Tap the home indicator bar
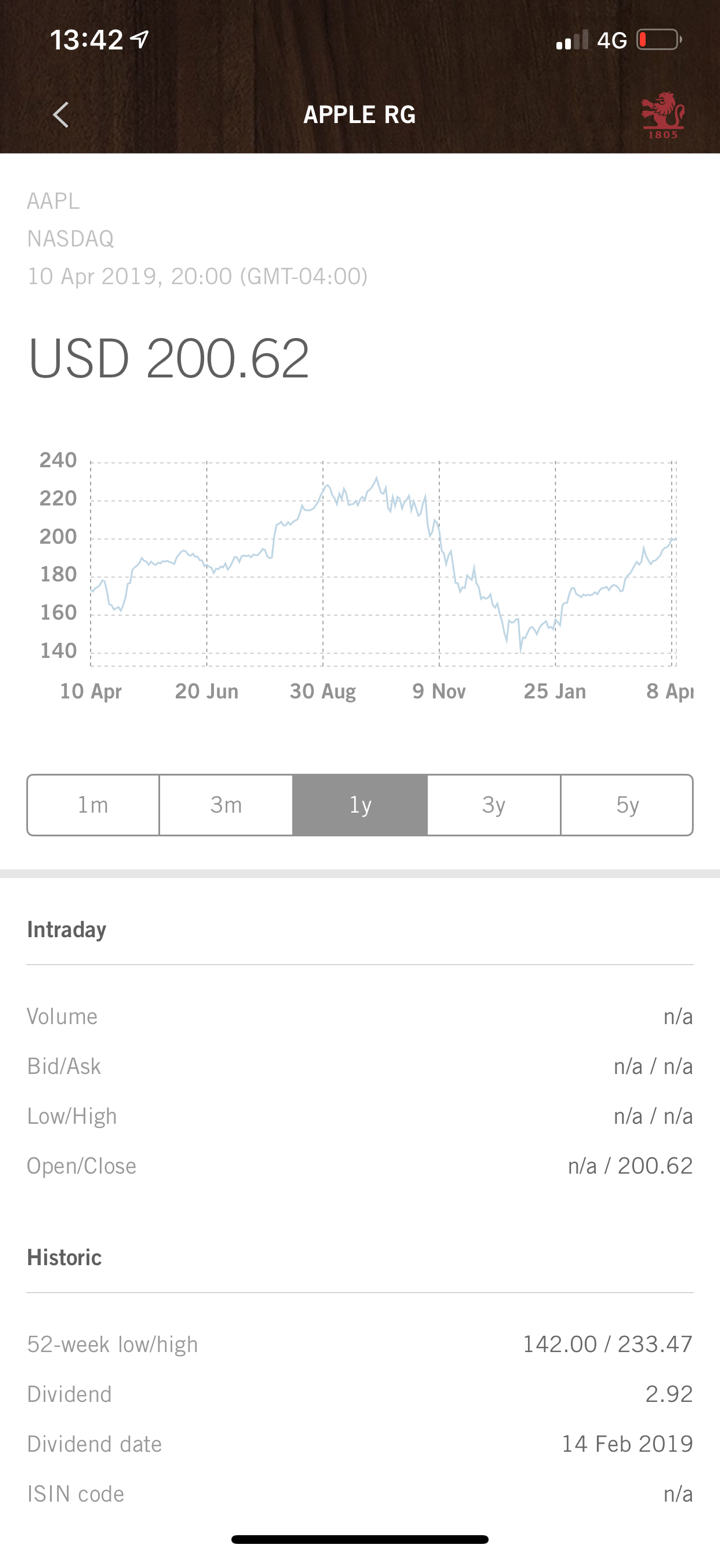The width and height of the screenshot is (720, 1558). [360, 1539]
